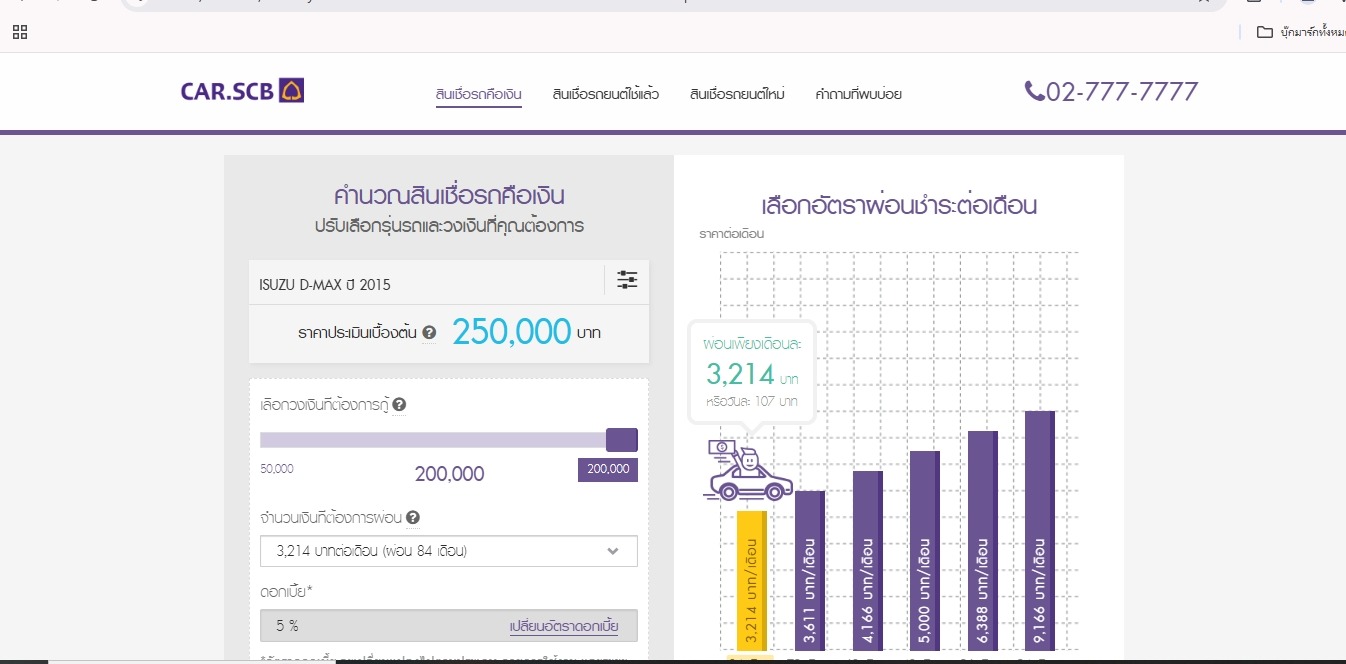Click the 250,000 estimated price value
1346x664 pixels.
(511, 332)
